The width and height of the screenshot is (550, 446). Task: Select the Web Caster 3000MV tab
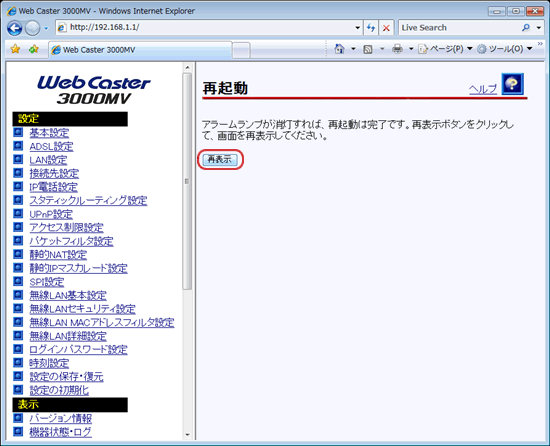click(140, 50)
